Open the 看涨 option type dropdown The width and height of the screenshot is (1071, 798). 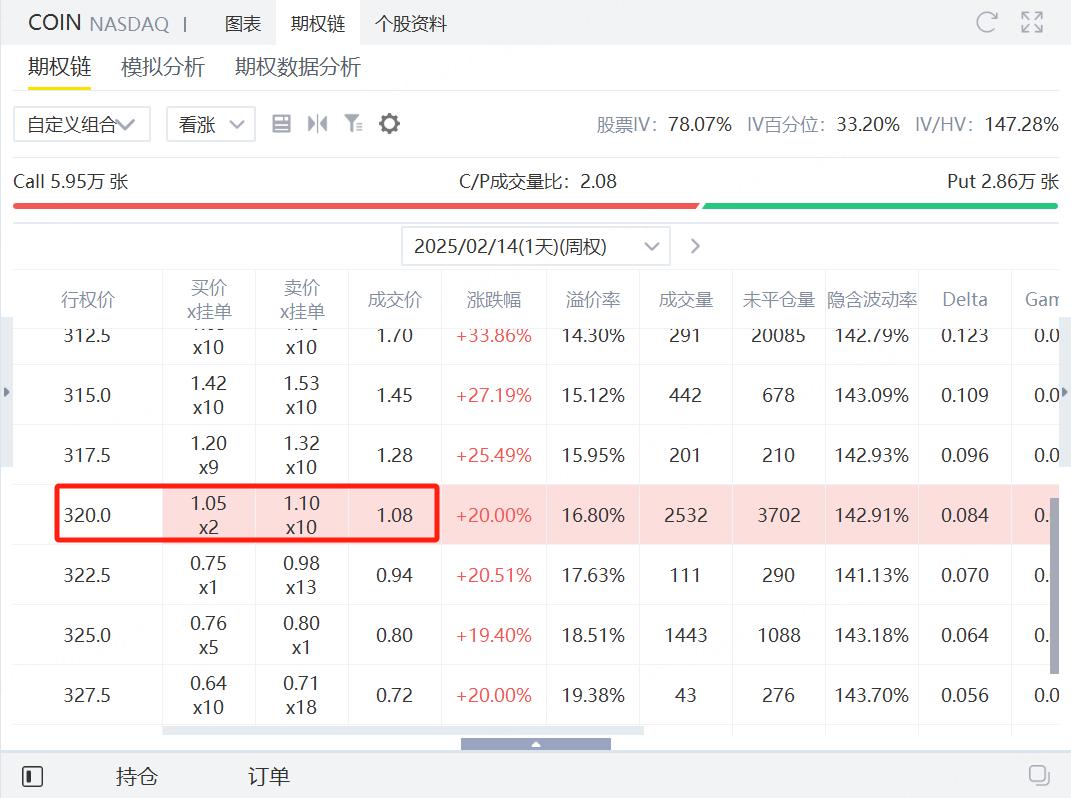click(211, 124)
